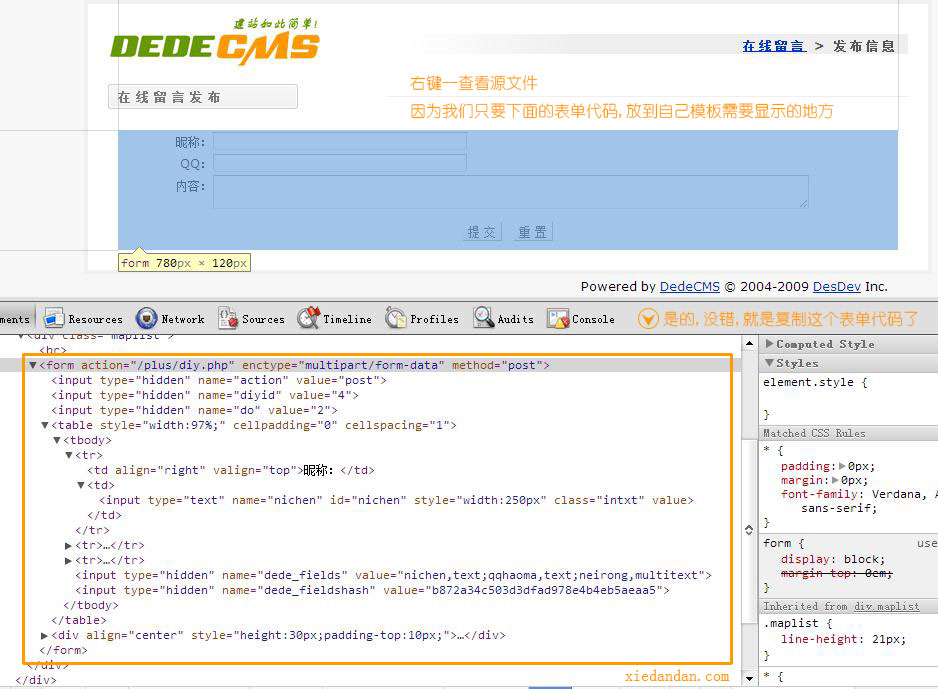938x689 pixels.
Task: Select the input name="nichen" line
Action: point(396,500)
